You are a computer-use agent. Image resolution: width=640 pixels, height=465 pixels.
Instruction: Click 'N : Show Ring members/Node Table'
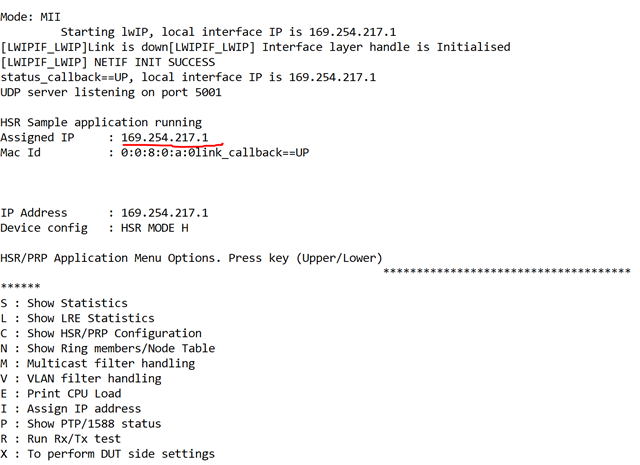108,348
